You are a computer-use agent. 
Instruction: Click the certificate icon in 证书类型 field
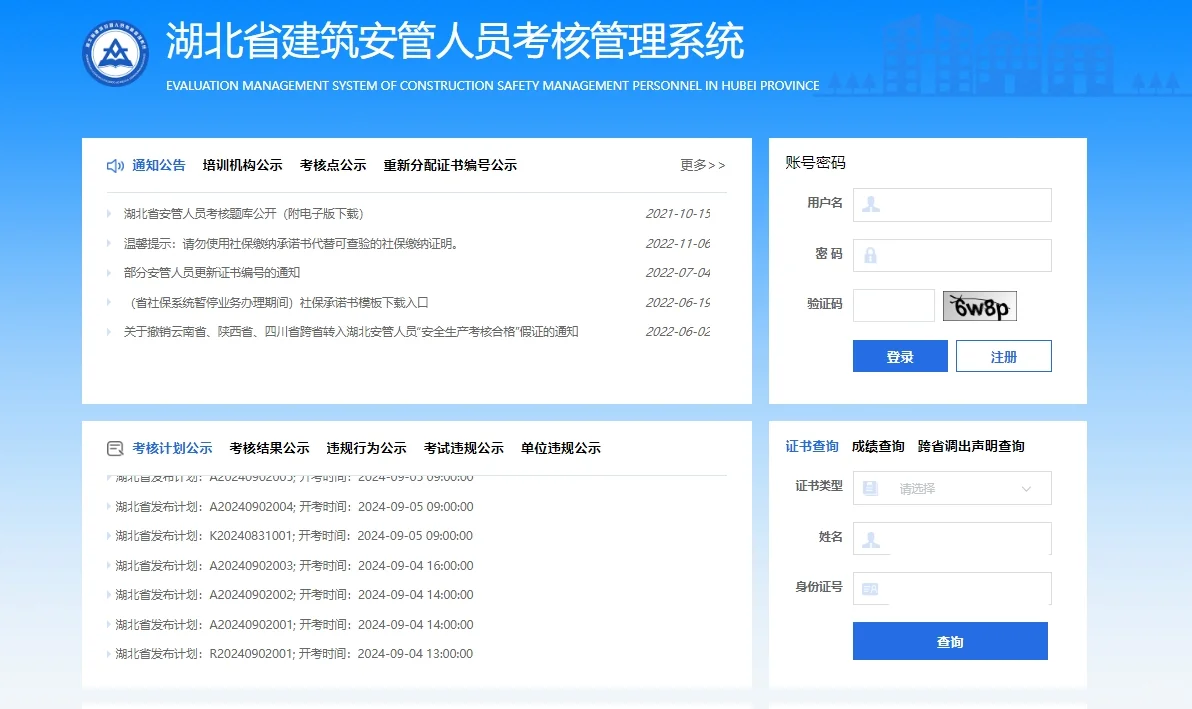871,488
